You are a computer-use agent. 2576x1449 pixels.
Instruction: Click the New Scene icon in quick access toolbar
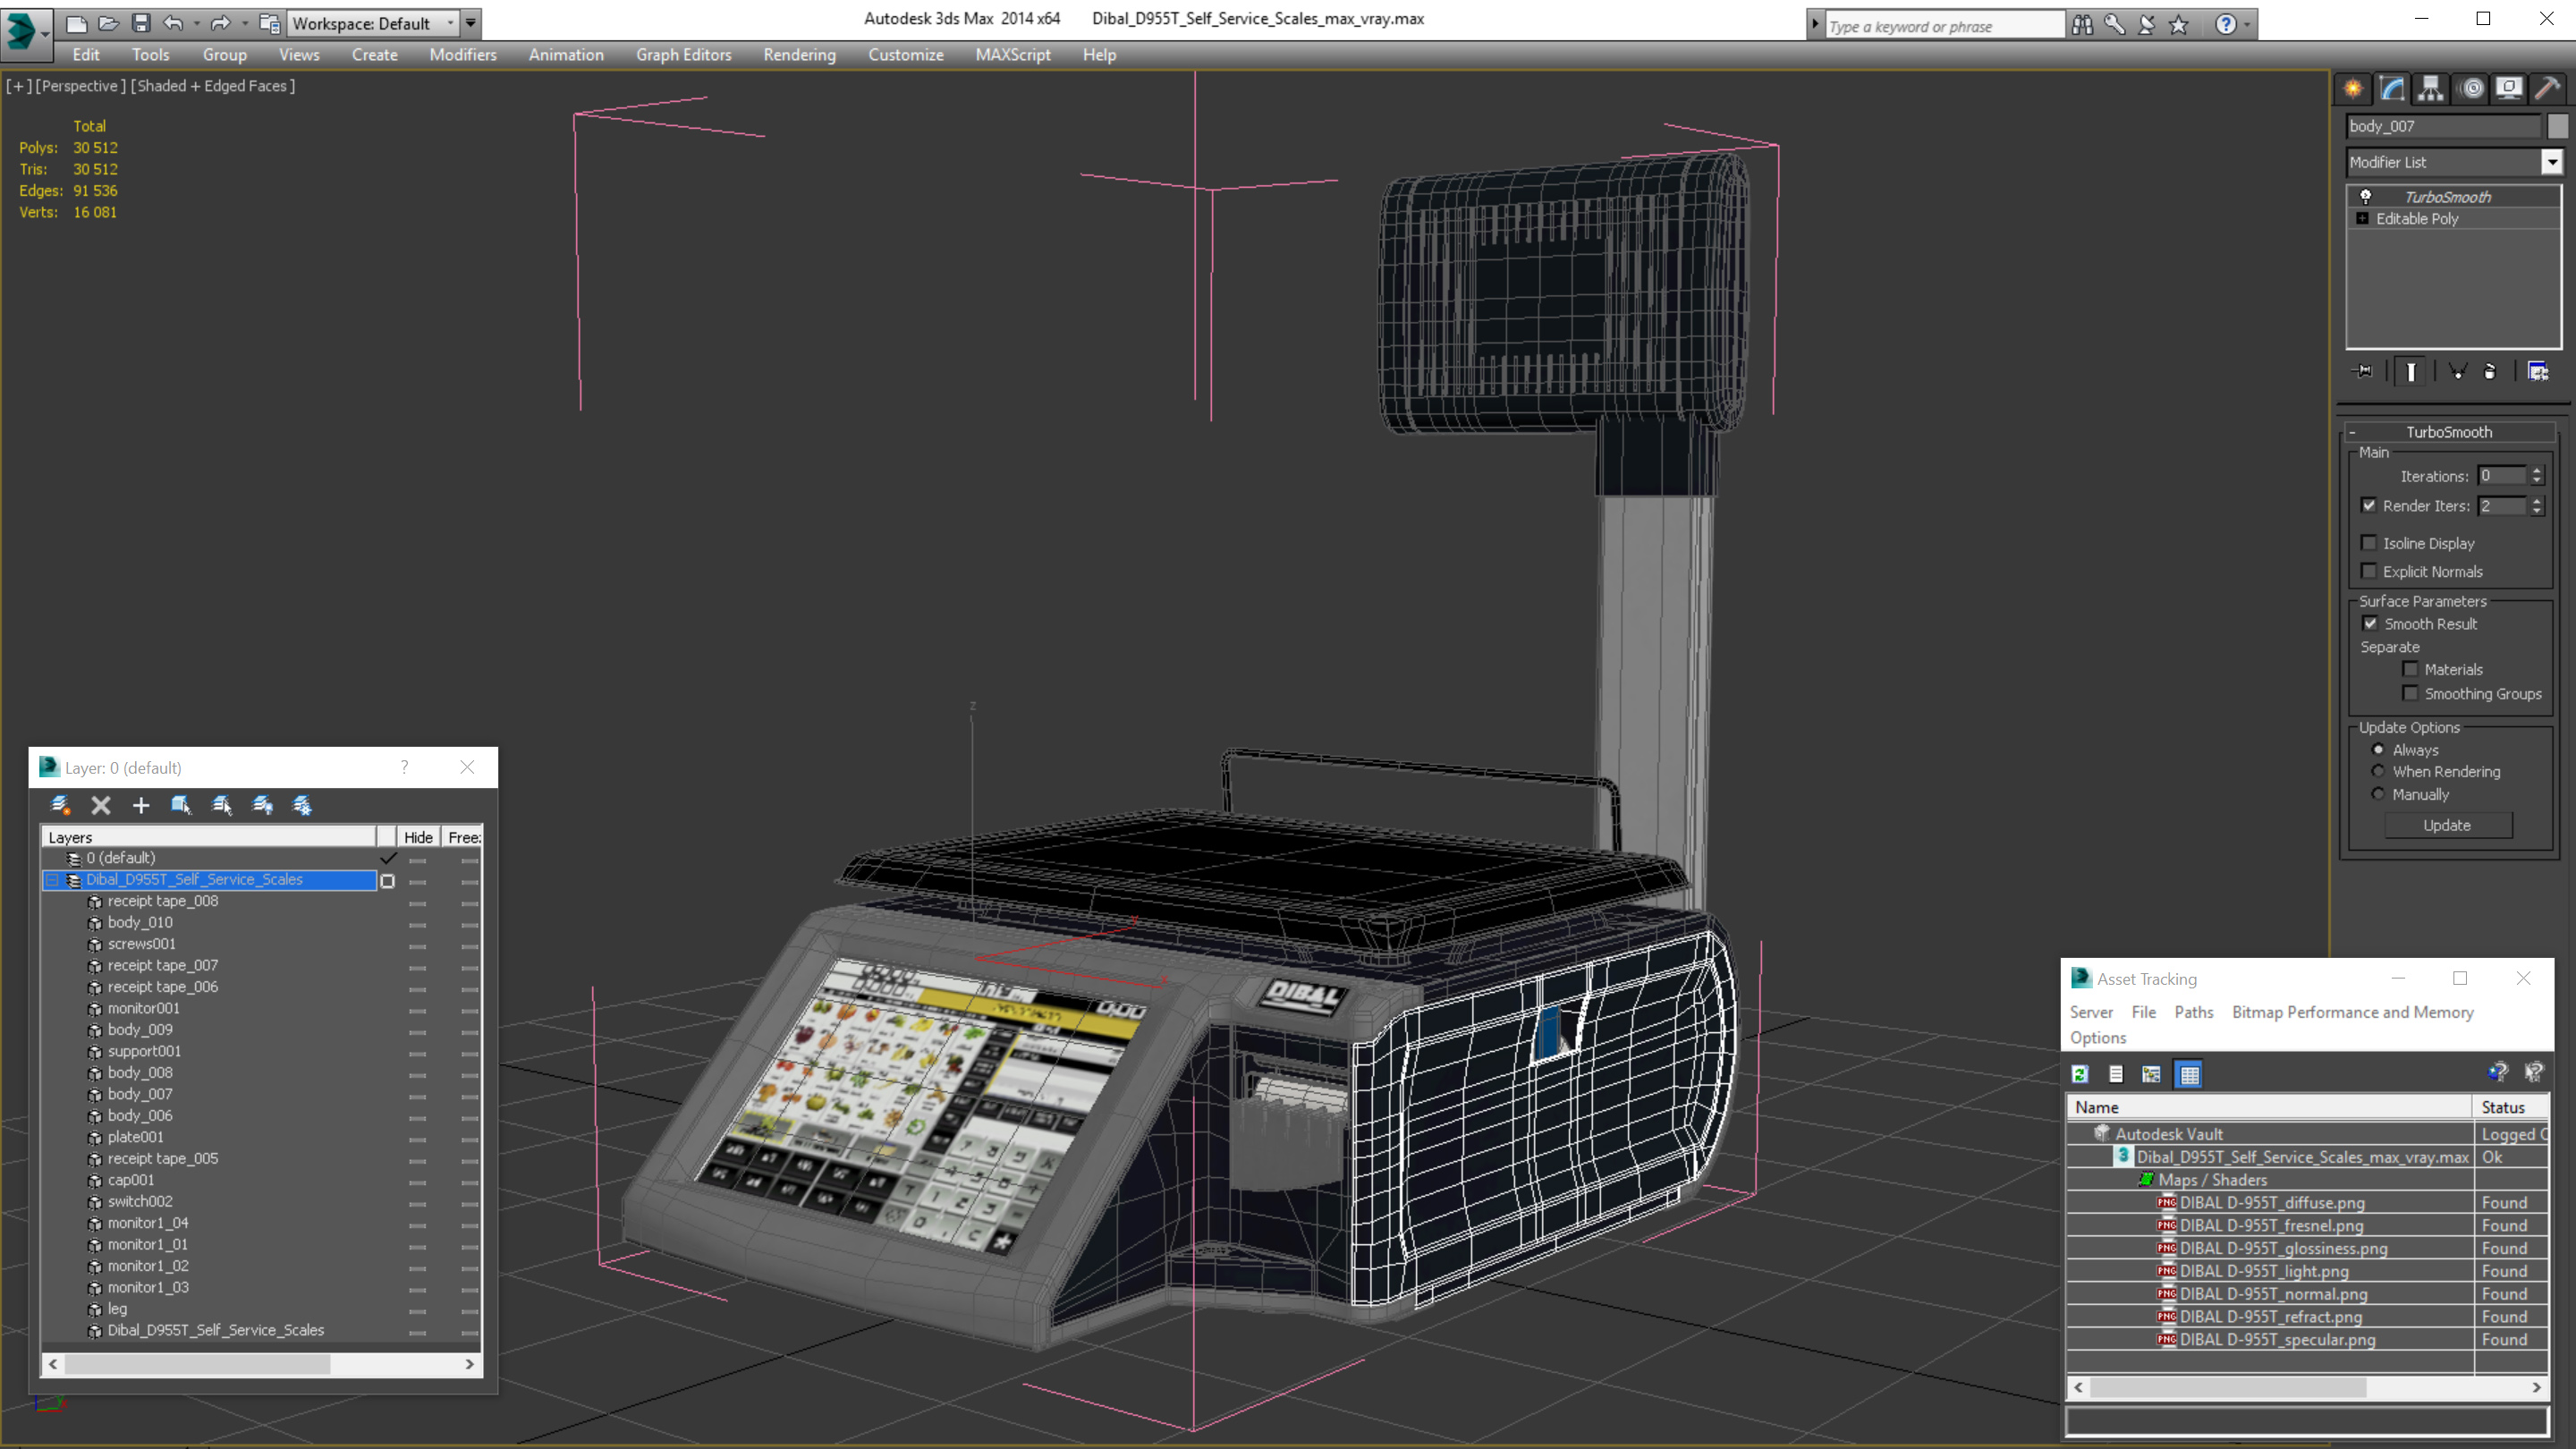point(77,23)
